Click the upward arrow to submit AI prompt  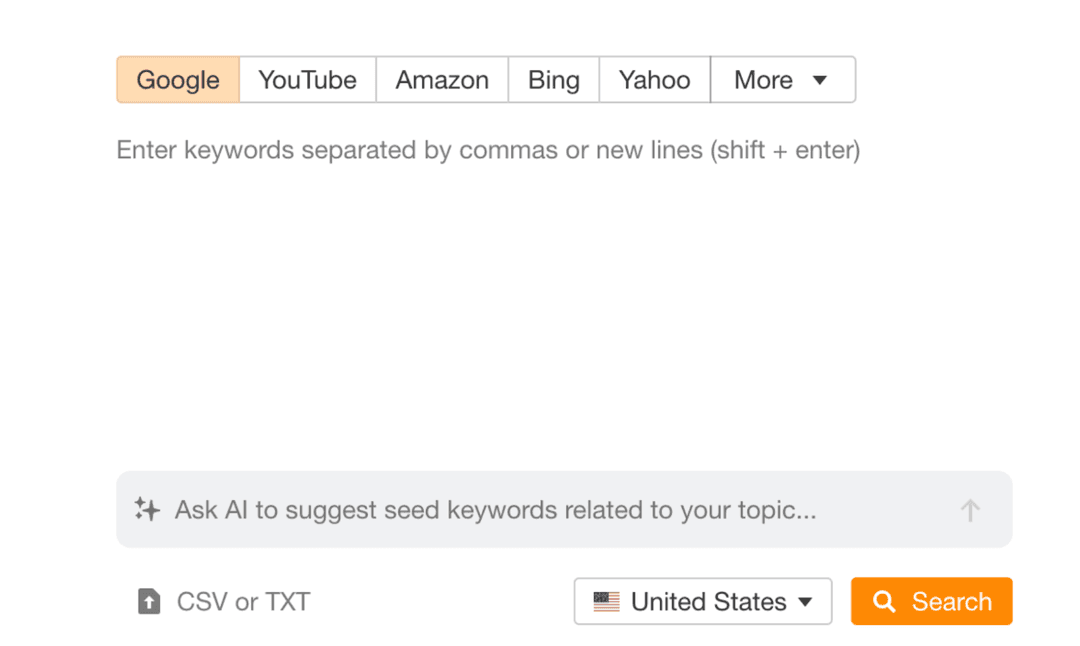click(x=969, y=509)
